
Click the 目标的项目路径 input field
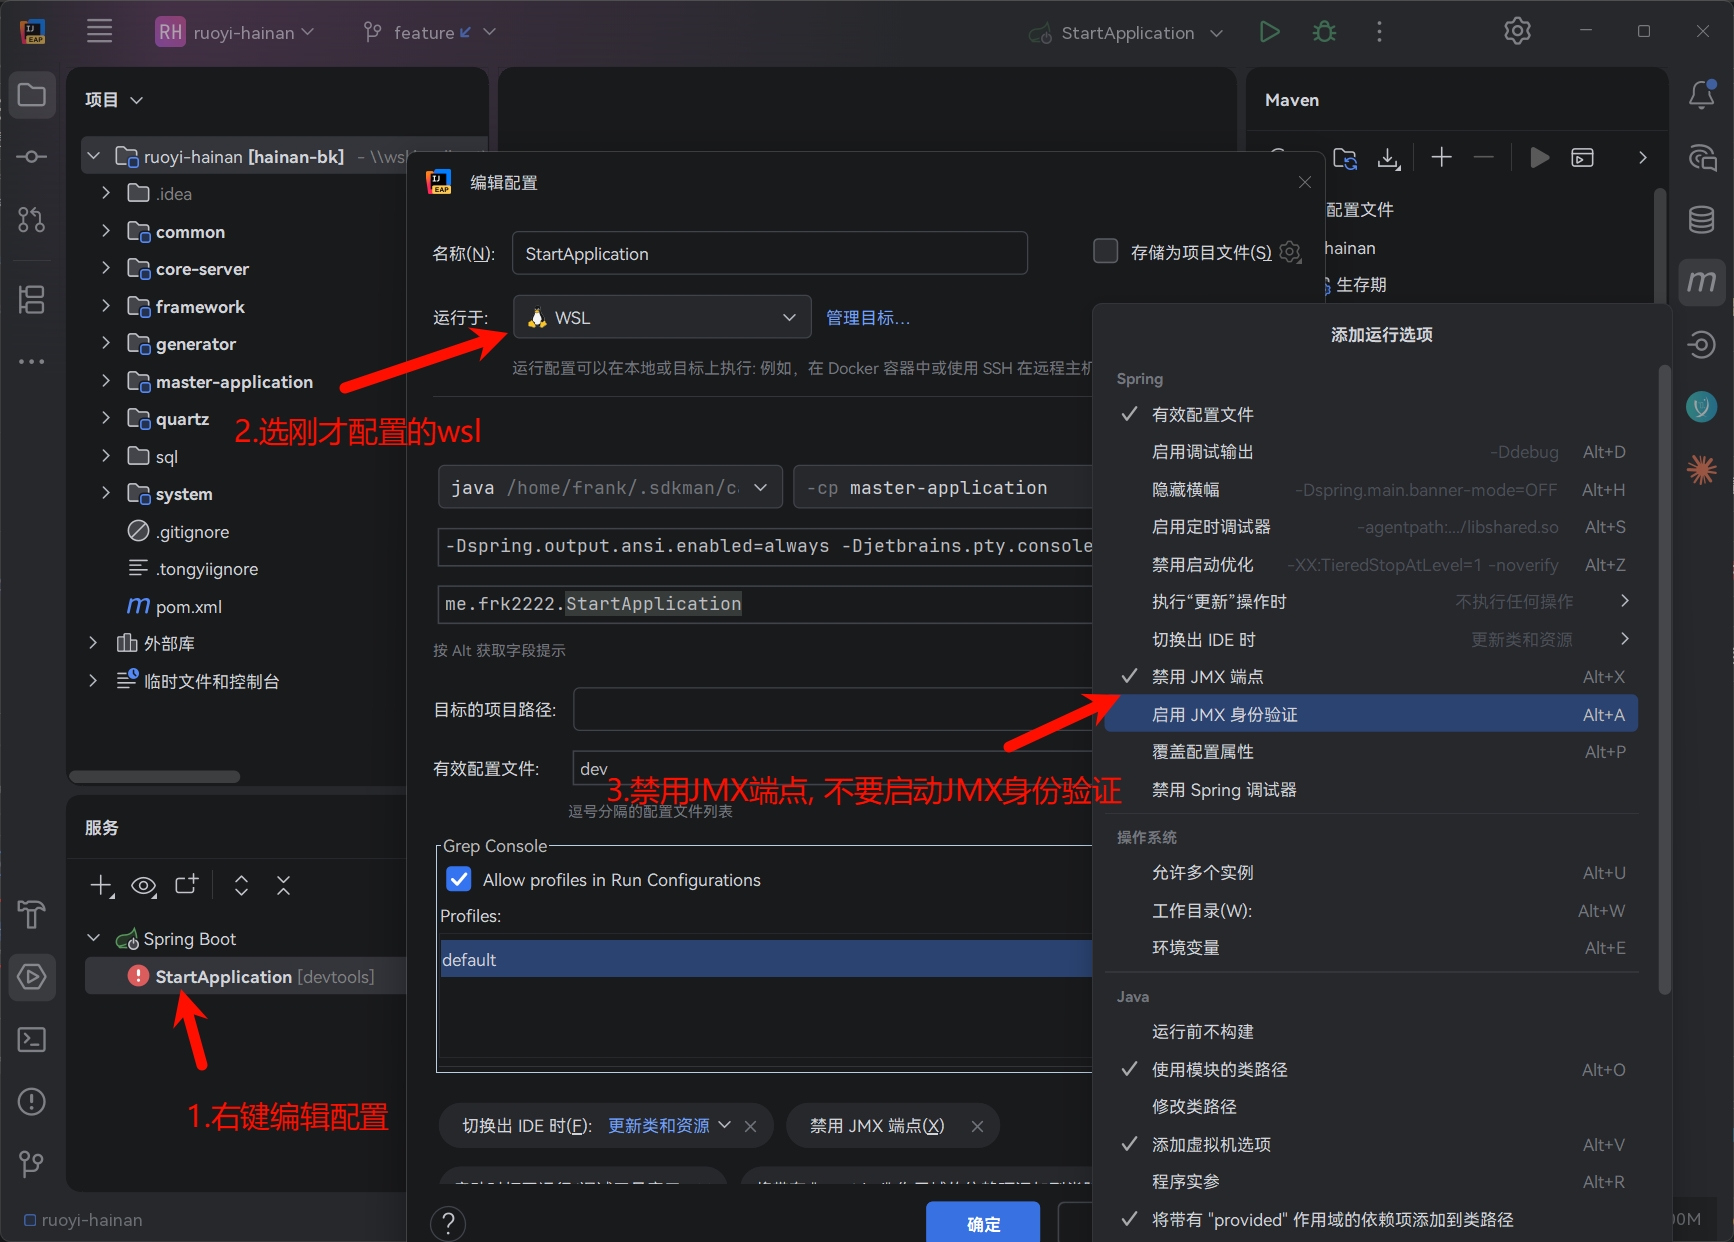click(832, 709)
